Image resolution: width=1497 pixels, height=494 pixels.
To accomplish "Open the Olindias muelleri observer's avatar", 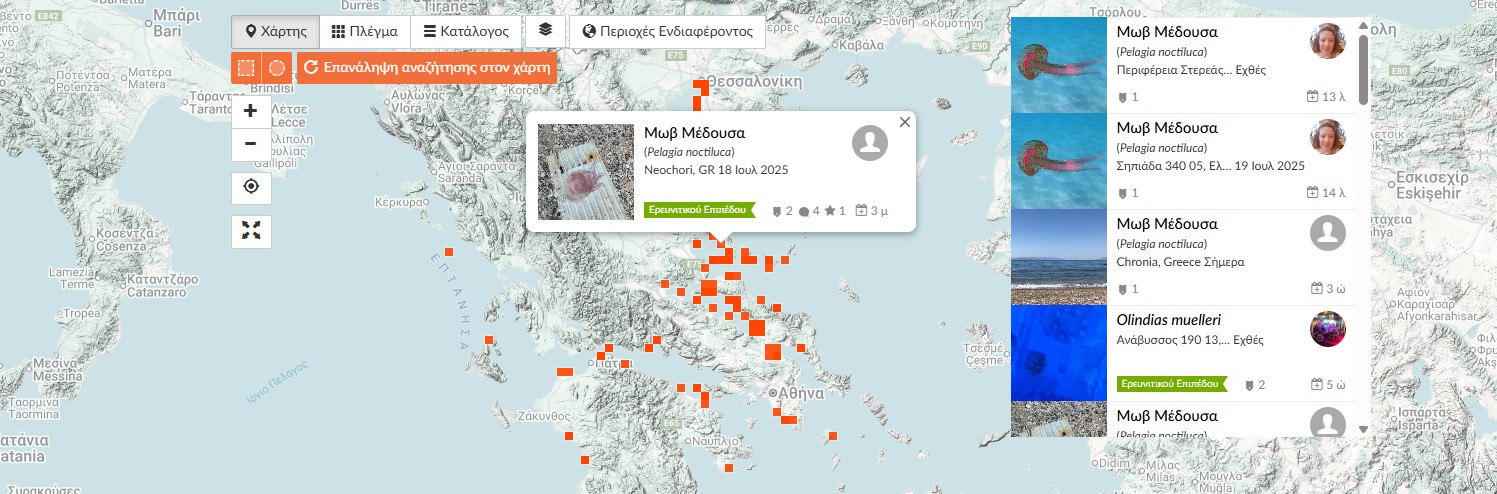I will tap(1328, 329).
